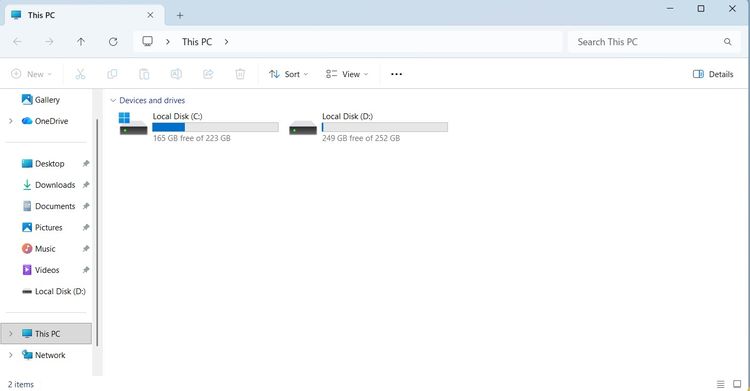Viewport: 750px width, 391px height.
Task: Click the '2 items' status text
Action: [21, 384]
